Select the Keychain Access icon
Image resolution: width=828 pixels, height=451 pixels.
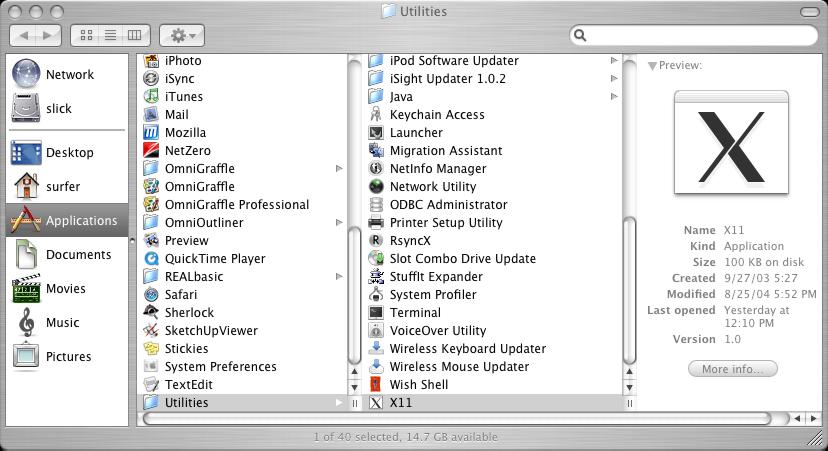[x=376, y=115]
